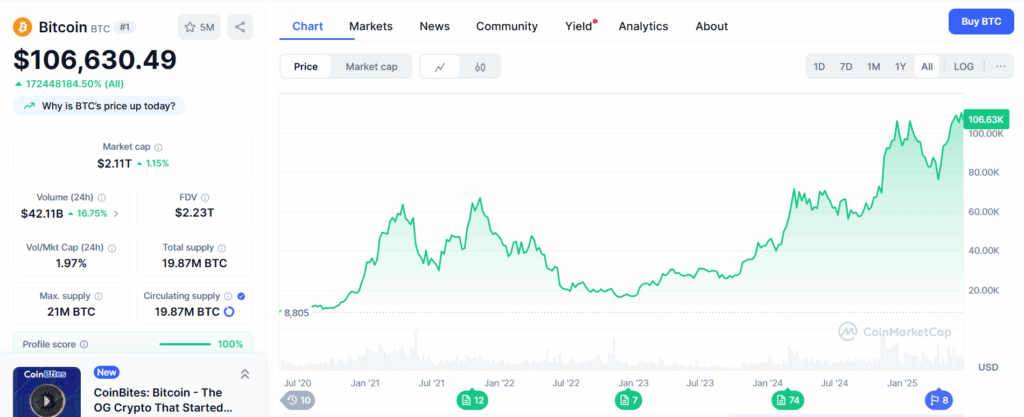The image size is (1024, 417).
Task: Set chart range to 1Y
Action: click(901, 67)
